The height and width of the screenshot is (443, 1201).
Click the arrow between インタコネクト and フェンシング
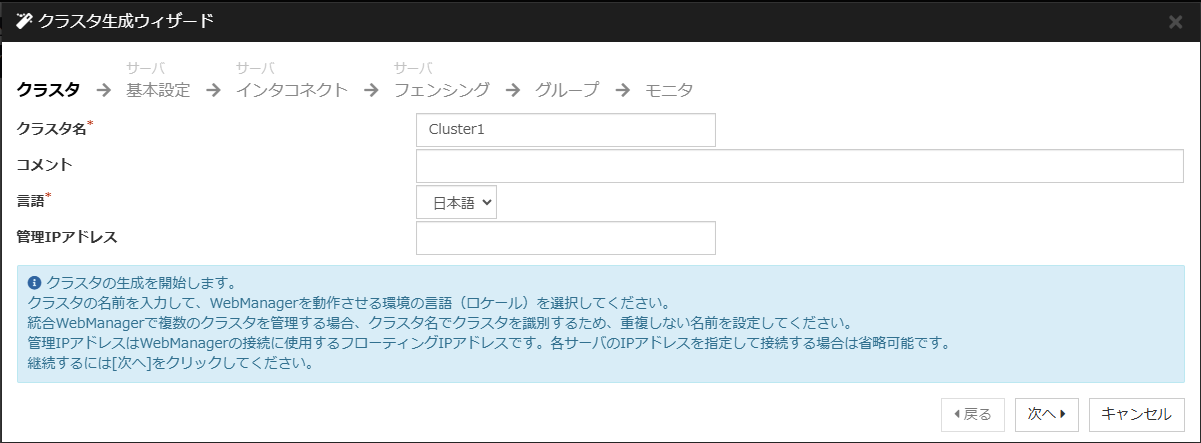pos(371,90)
